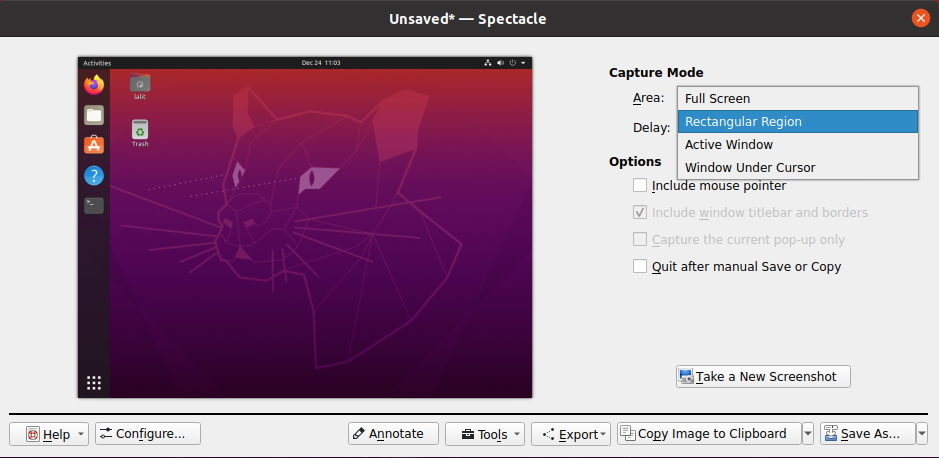939x458 pixels.
Task: Toggle Capture the current pop-up only
Action: [x=640, y=239]
